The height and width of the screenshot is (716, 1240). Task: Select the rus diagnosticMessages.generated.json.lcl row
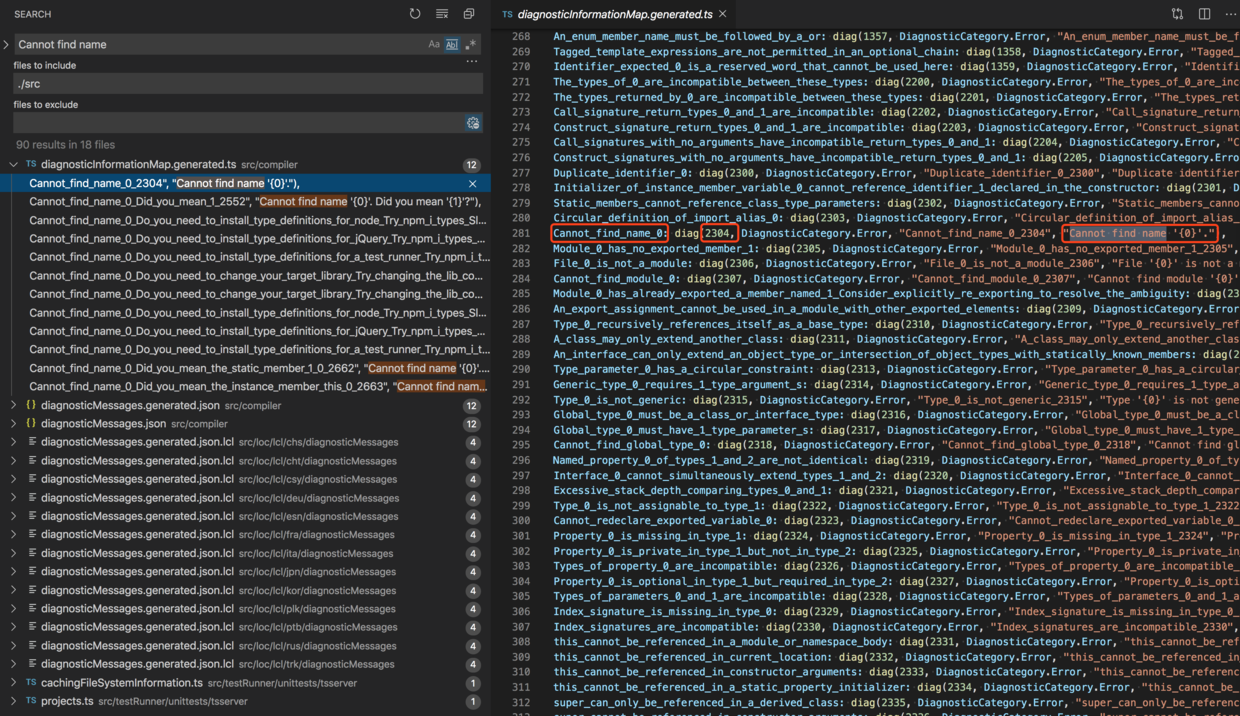point(245,646)
